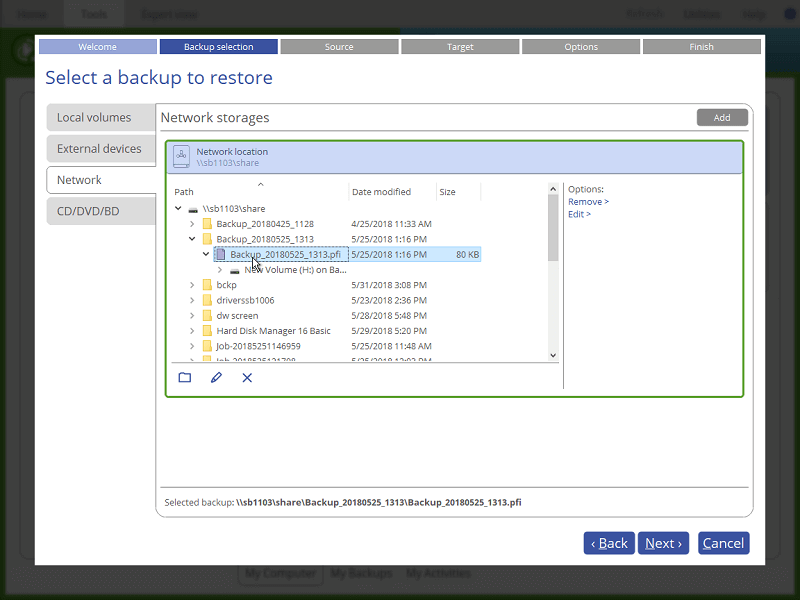
Task: Open the Tools menu
Action: click(93, 13)
